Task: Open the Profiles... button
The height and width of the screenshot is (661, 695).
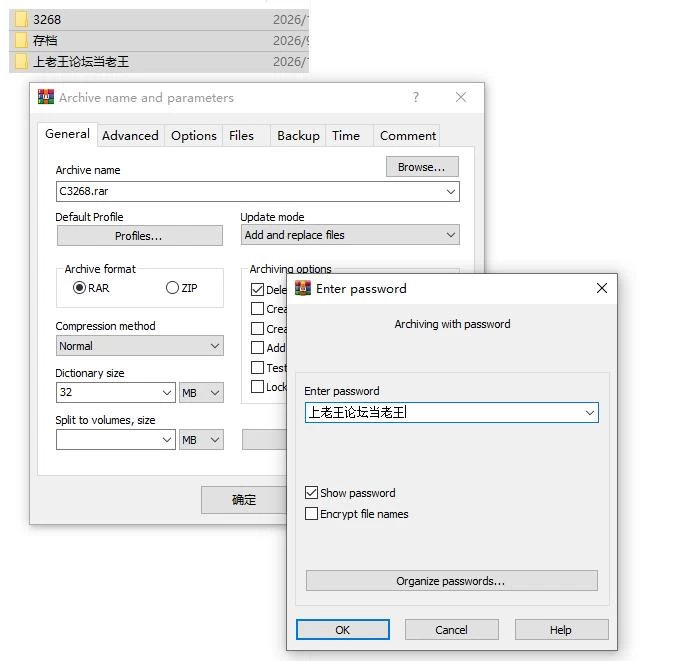Action: (x=139, y=235)
